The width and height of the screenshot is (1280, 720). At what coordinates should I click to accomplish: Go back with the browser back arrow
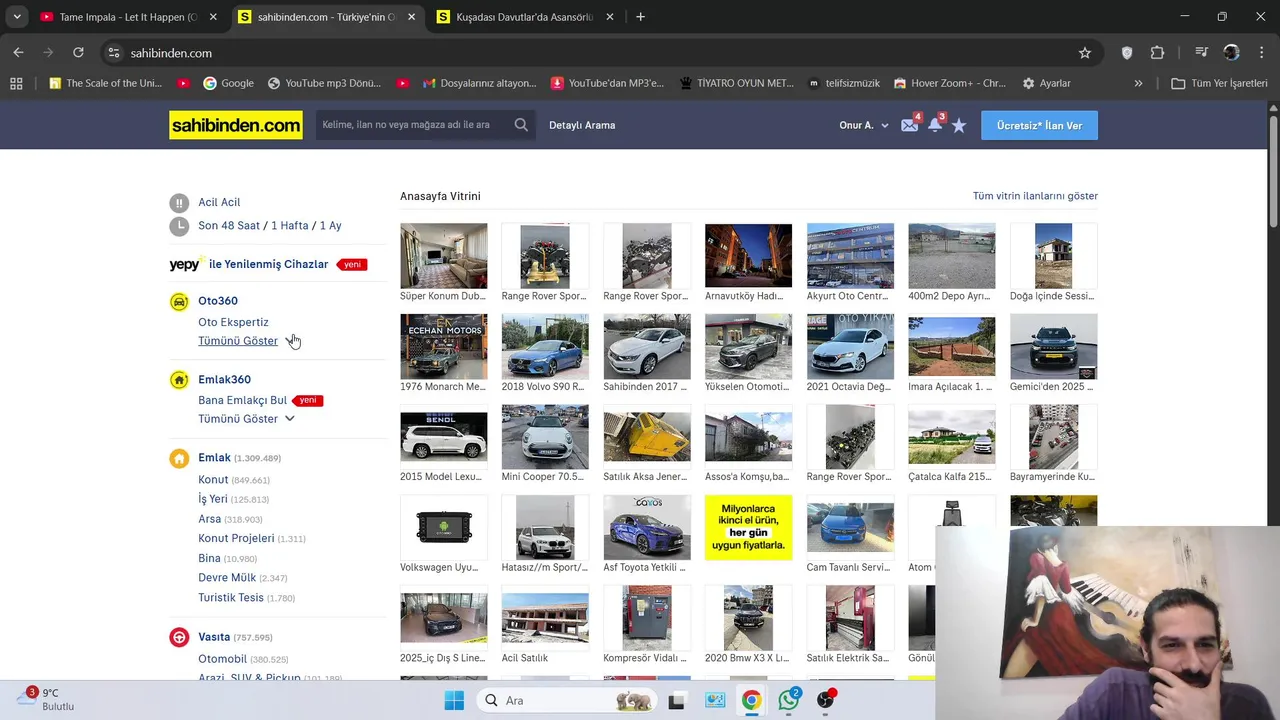coord(18,53)
